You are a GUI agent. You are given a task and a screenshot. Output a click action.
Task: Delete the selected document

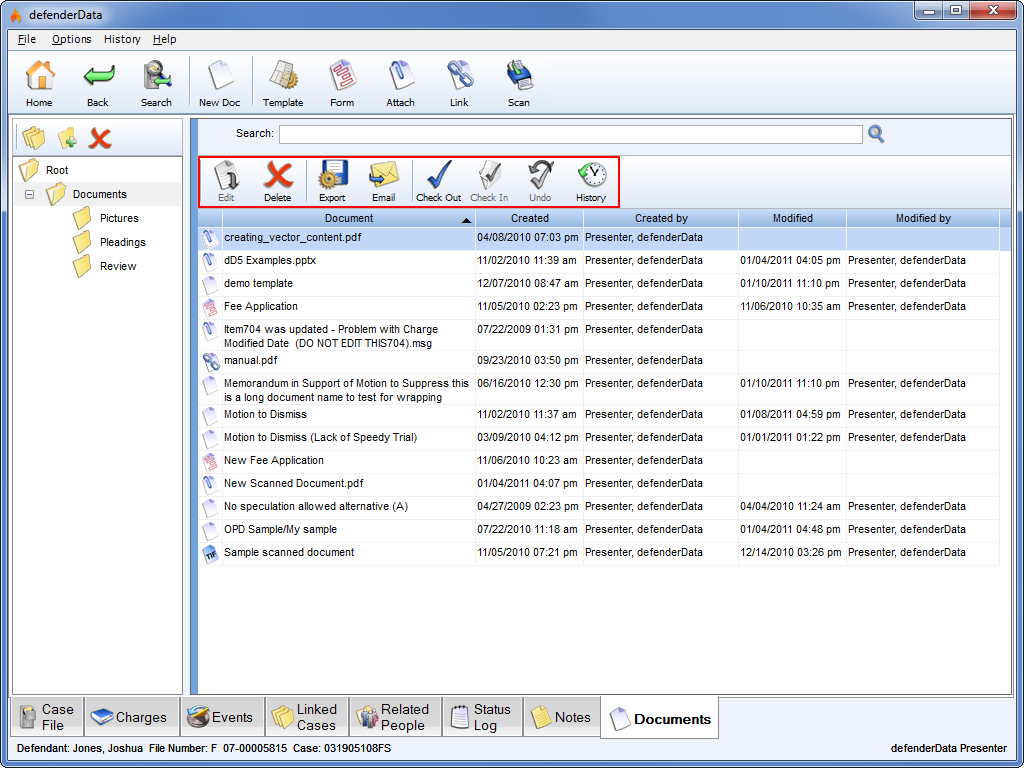point(278,182)
